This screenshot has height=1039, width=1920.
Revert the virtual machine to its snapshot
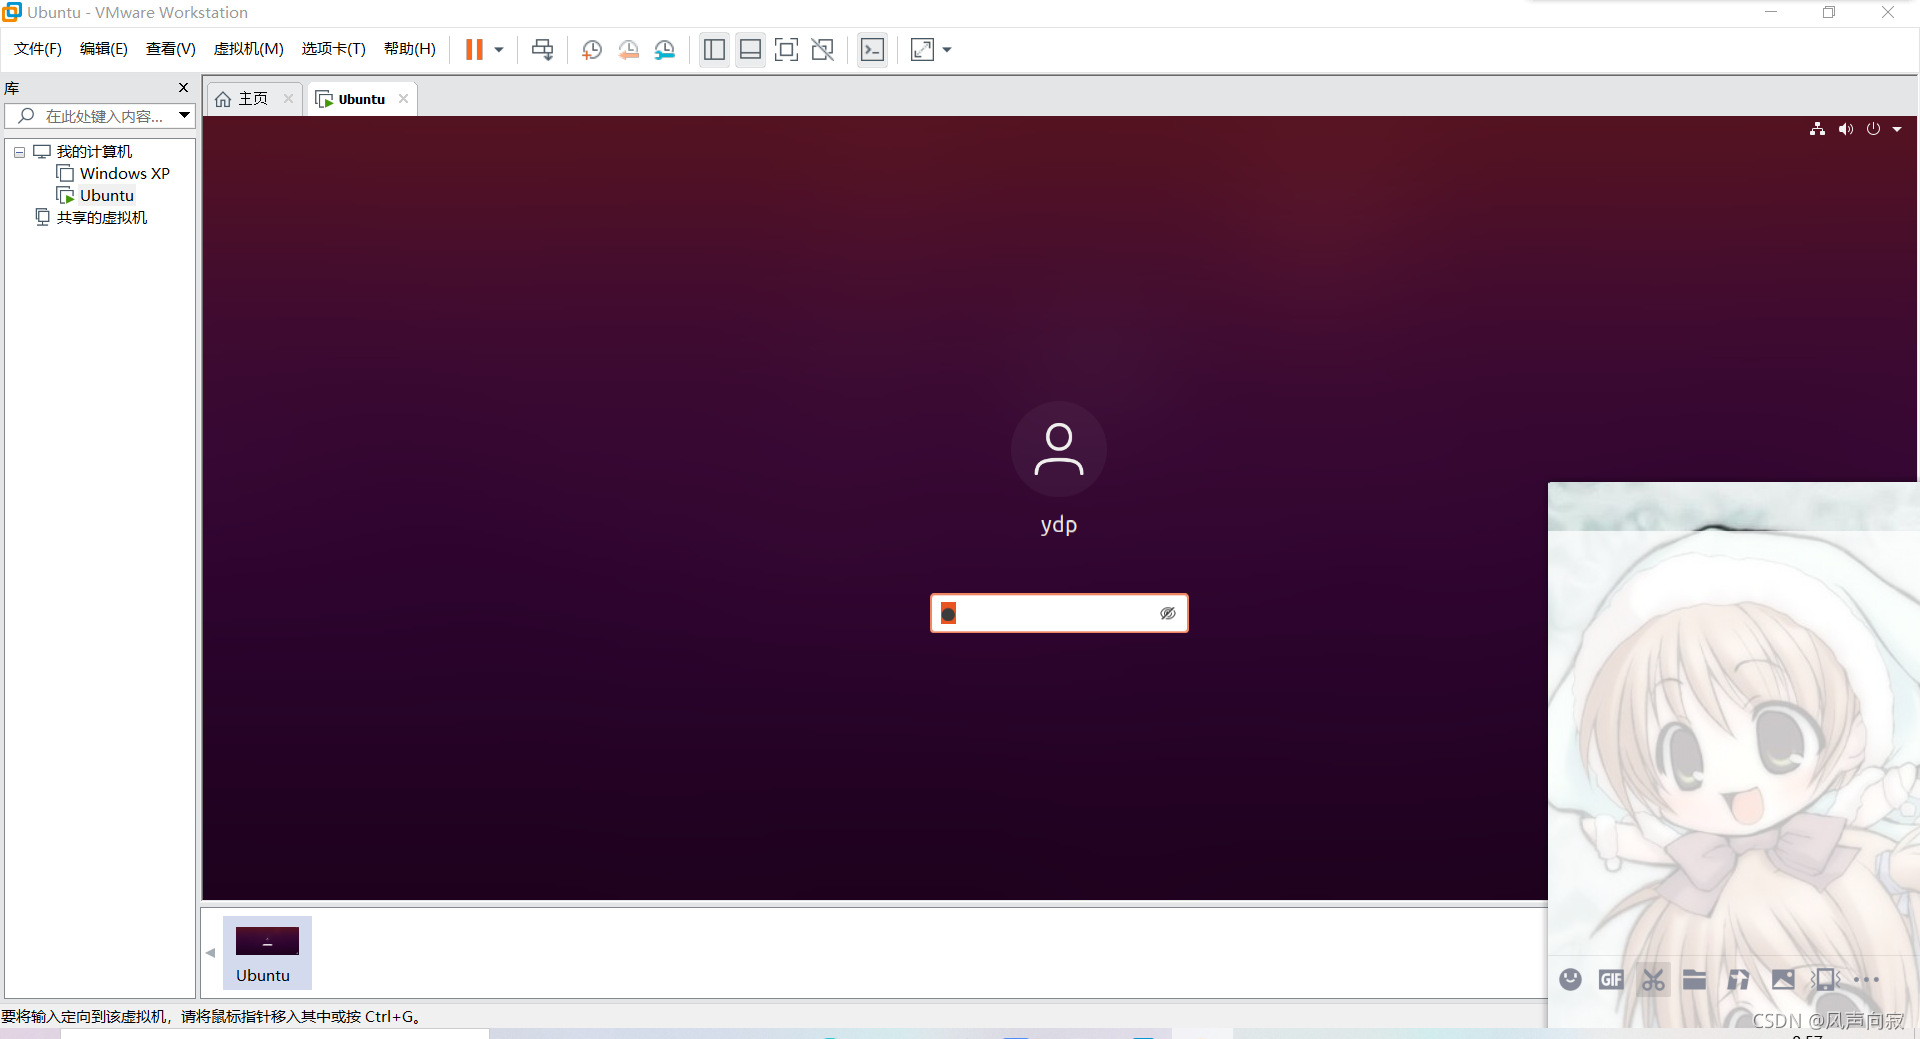628,49
